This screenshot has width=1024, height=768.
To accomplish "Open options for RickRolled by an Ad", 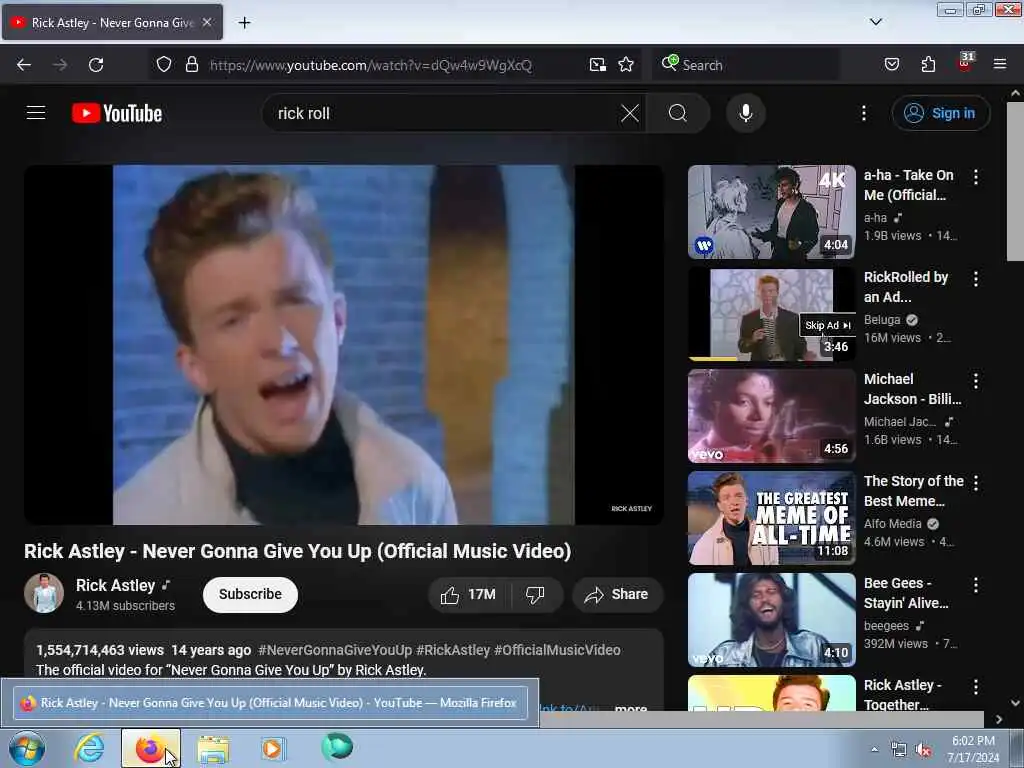I will 976,279.
